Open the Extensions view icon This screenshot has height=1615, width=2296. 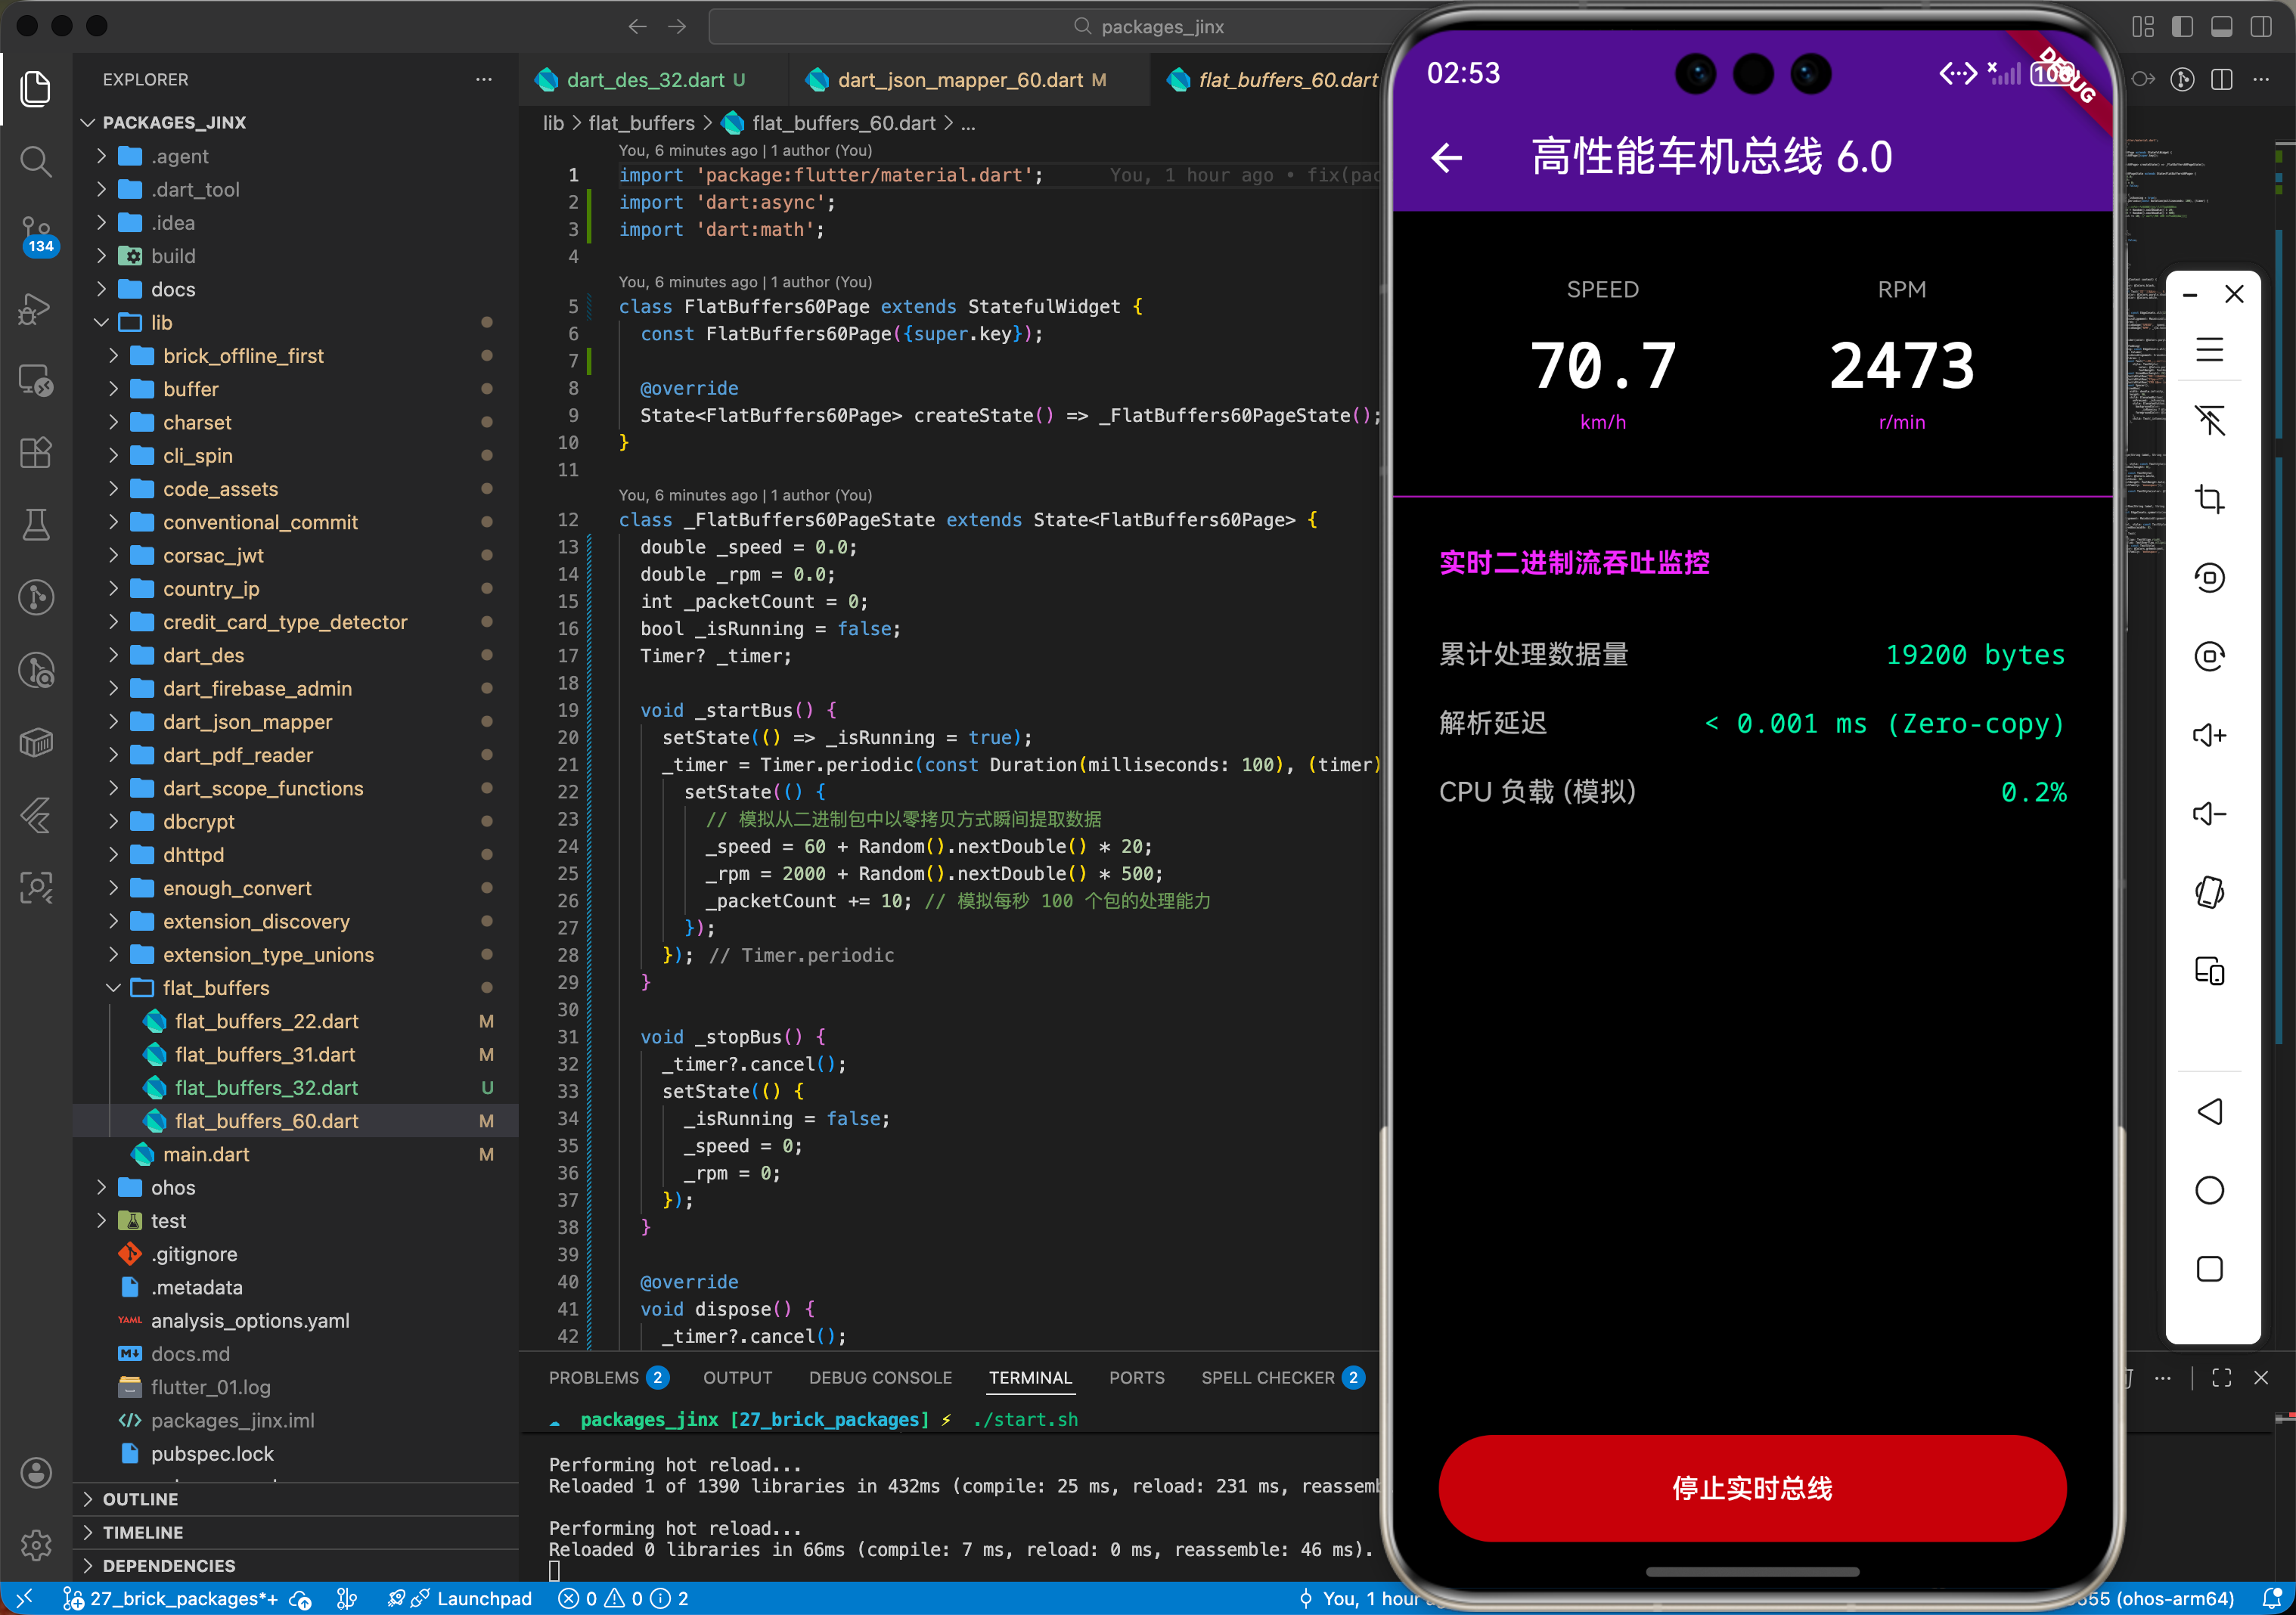point(36,453)
